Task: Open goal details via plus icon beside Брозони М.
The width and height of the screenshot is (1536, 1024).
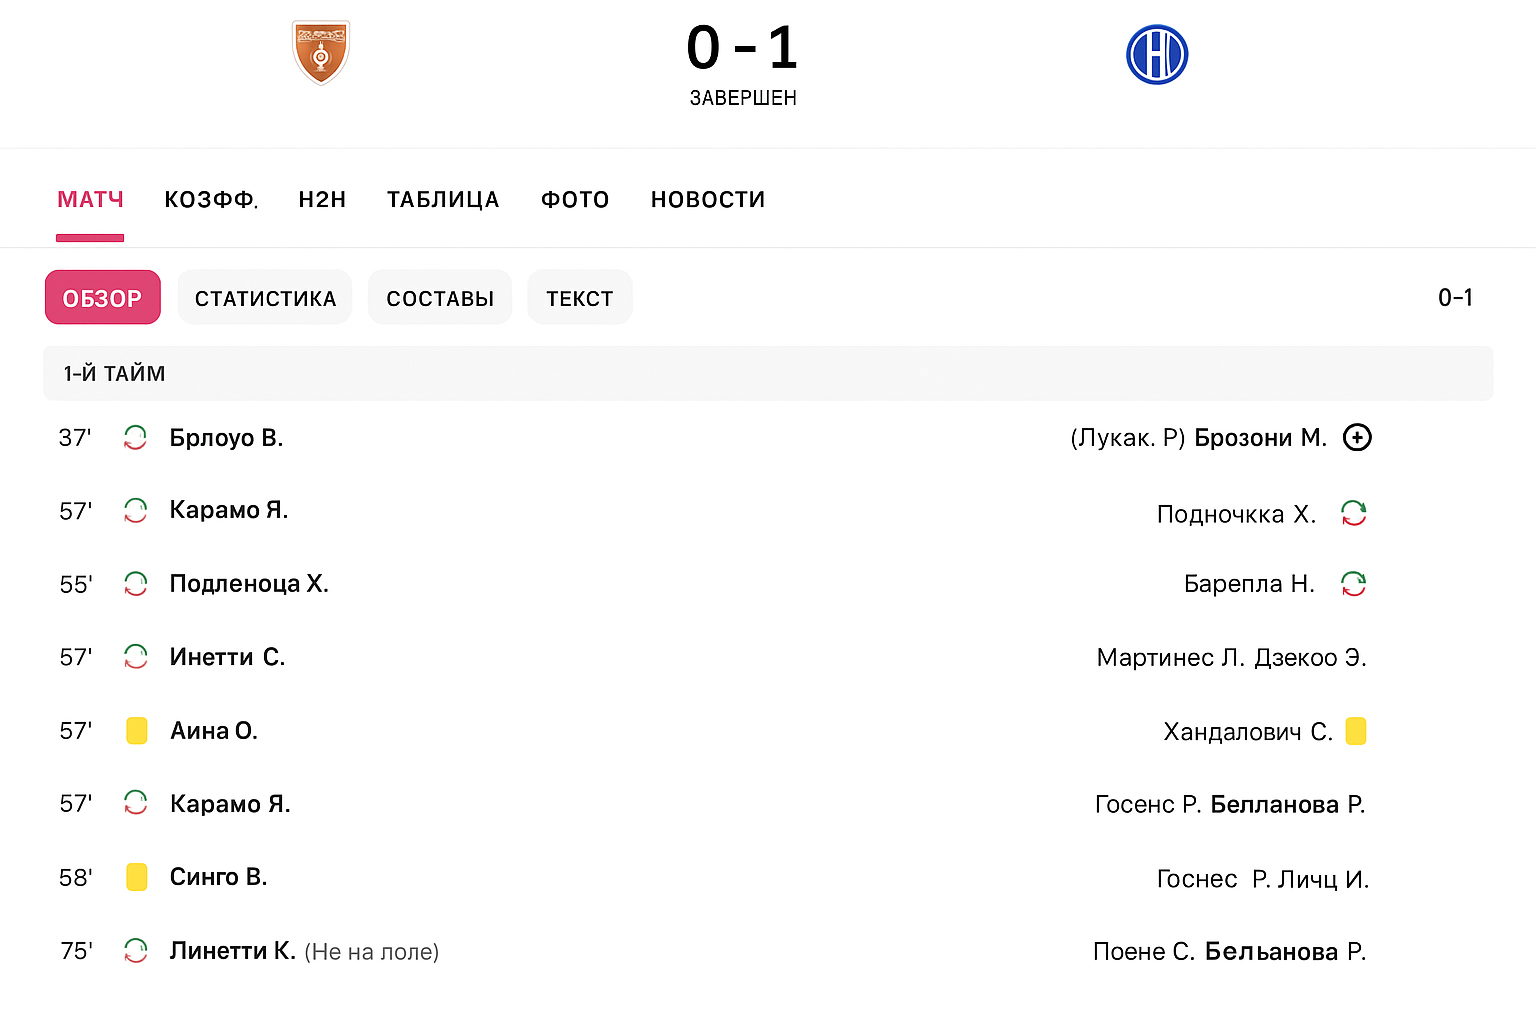Action: click(x=1357, y=437)
